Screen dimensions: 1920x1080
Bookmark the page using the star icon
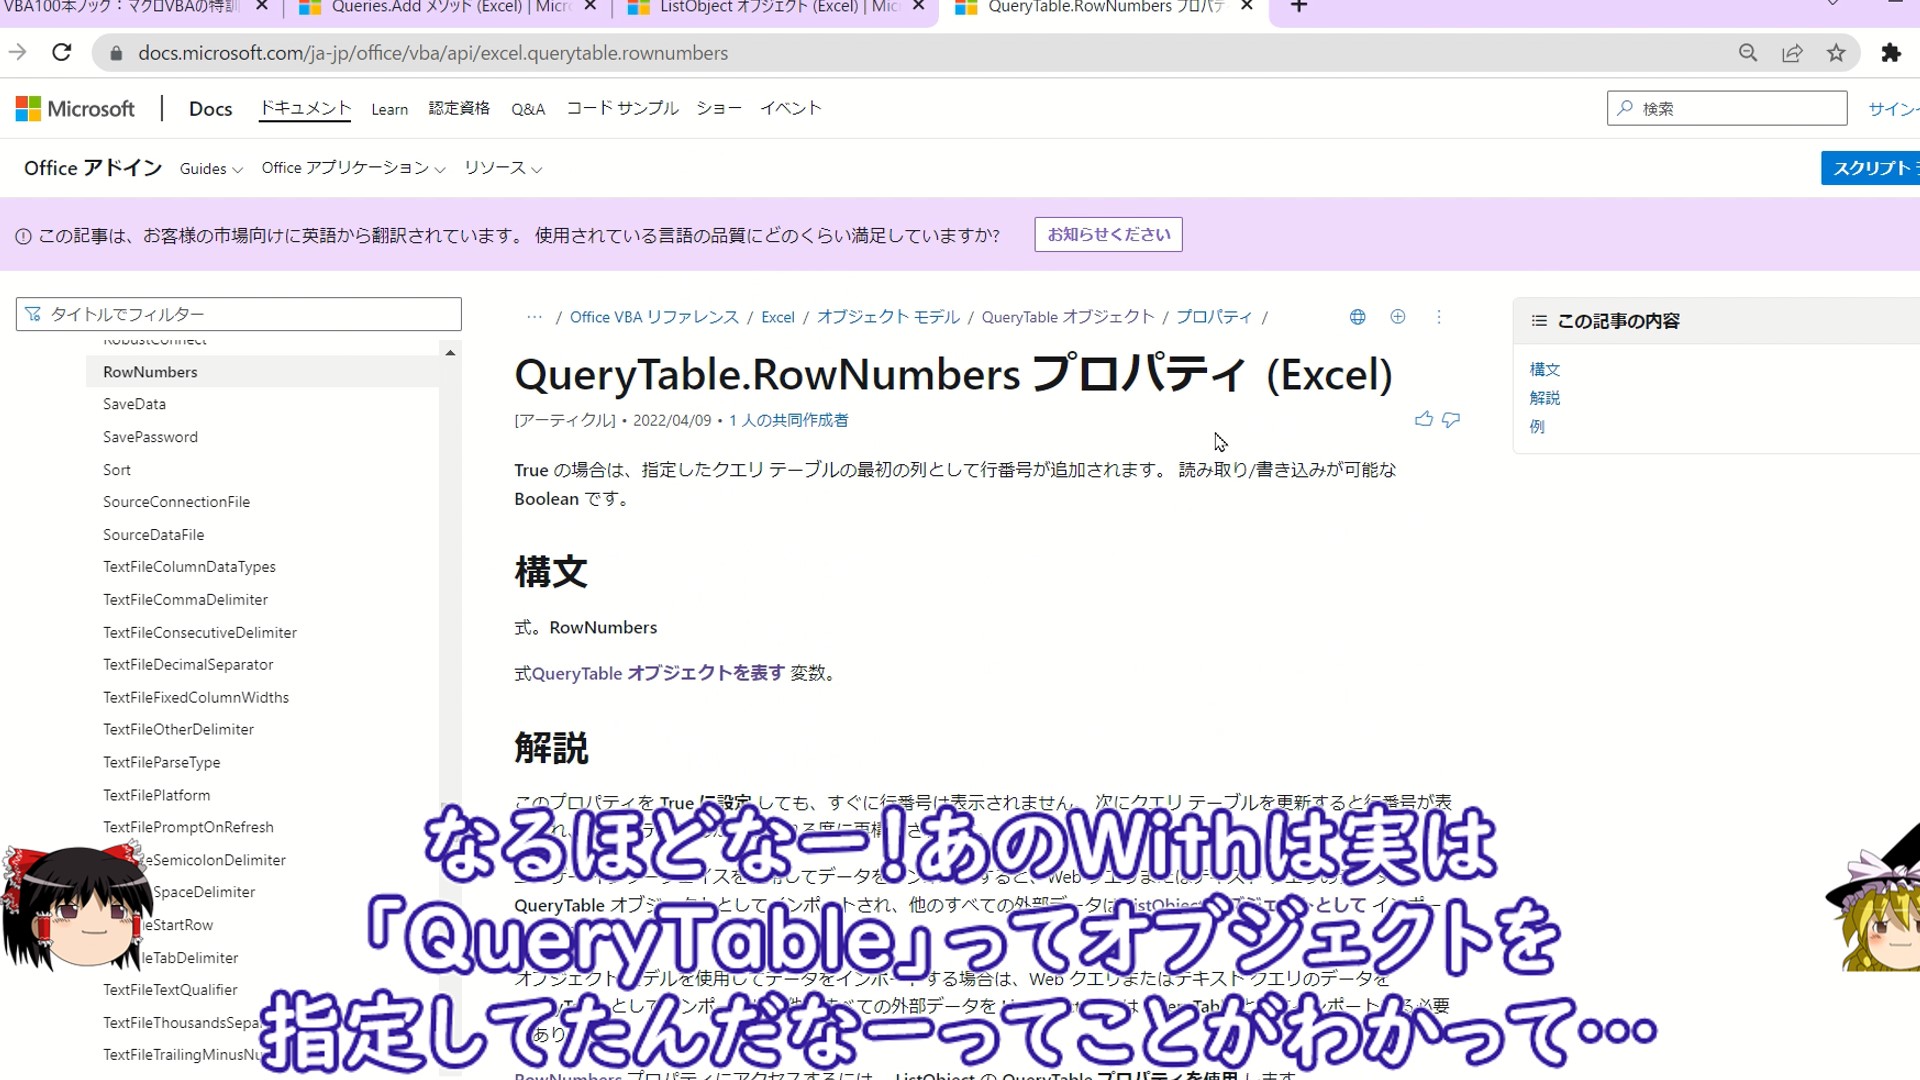tap(1836, 53)
